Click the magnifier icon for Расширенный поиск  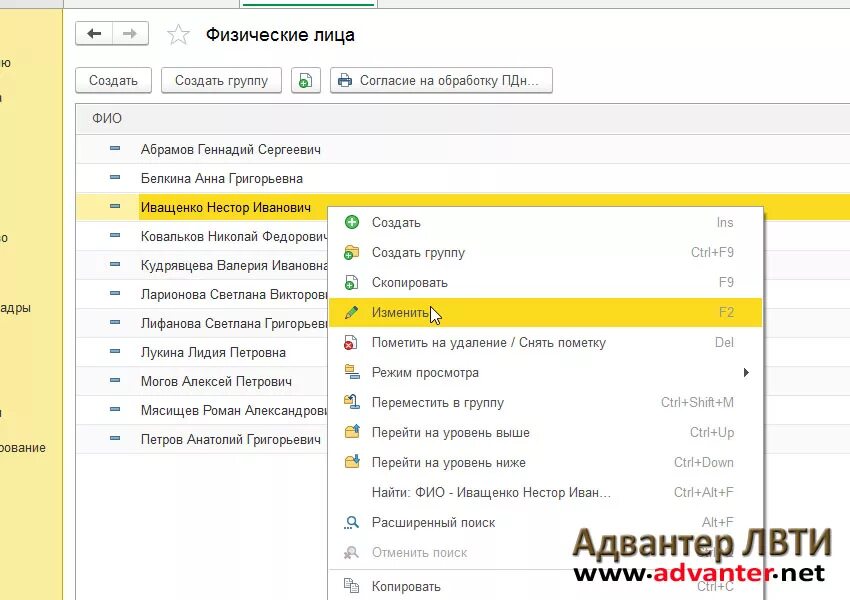pos(352,522)
